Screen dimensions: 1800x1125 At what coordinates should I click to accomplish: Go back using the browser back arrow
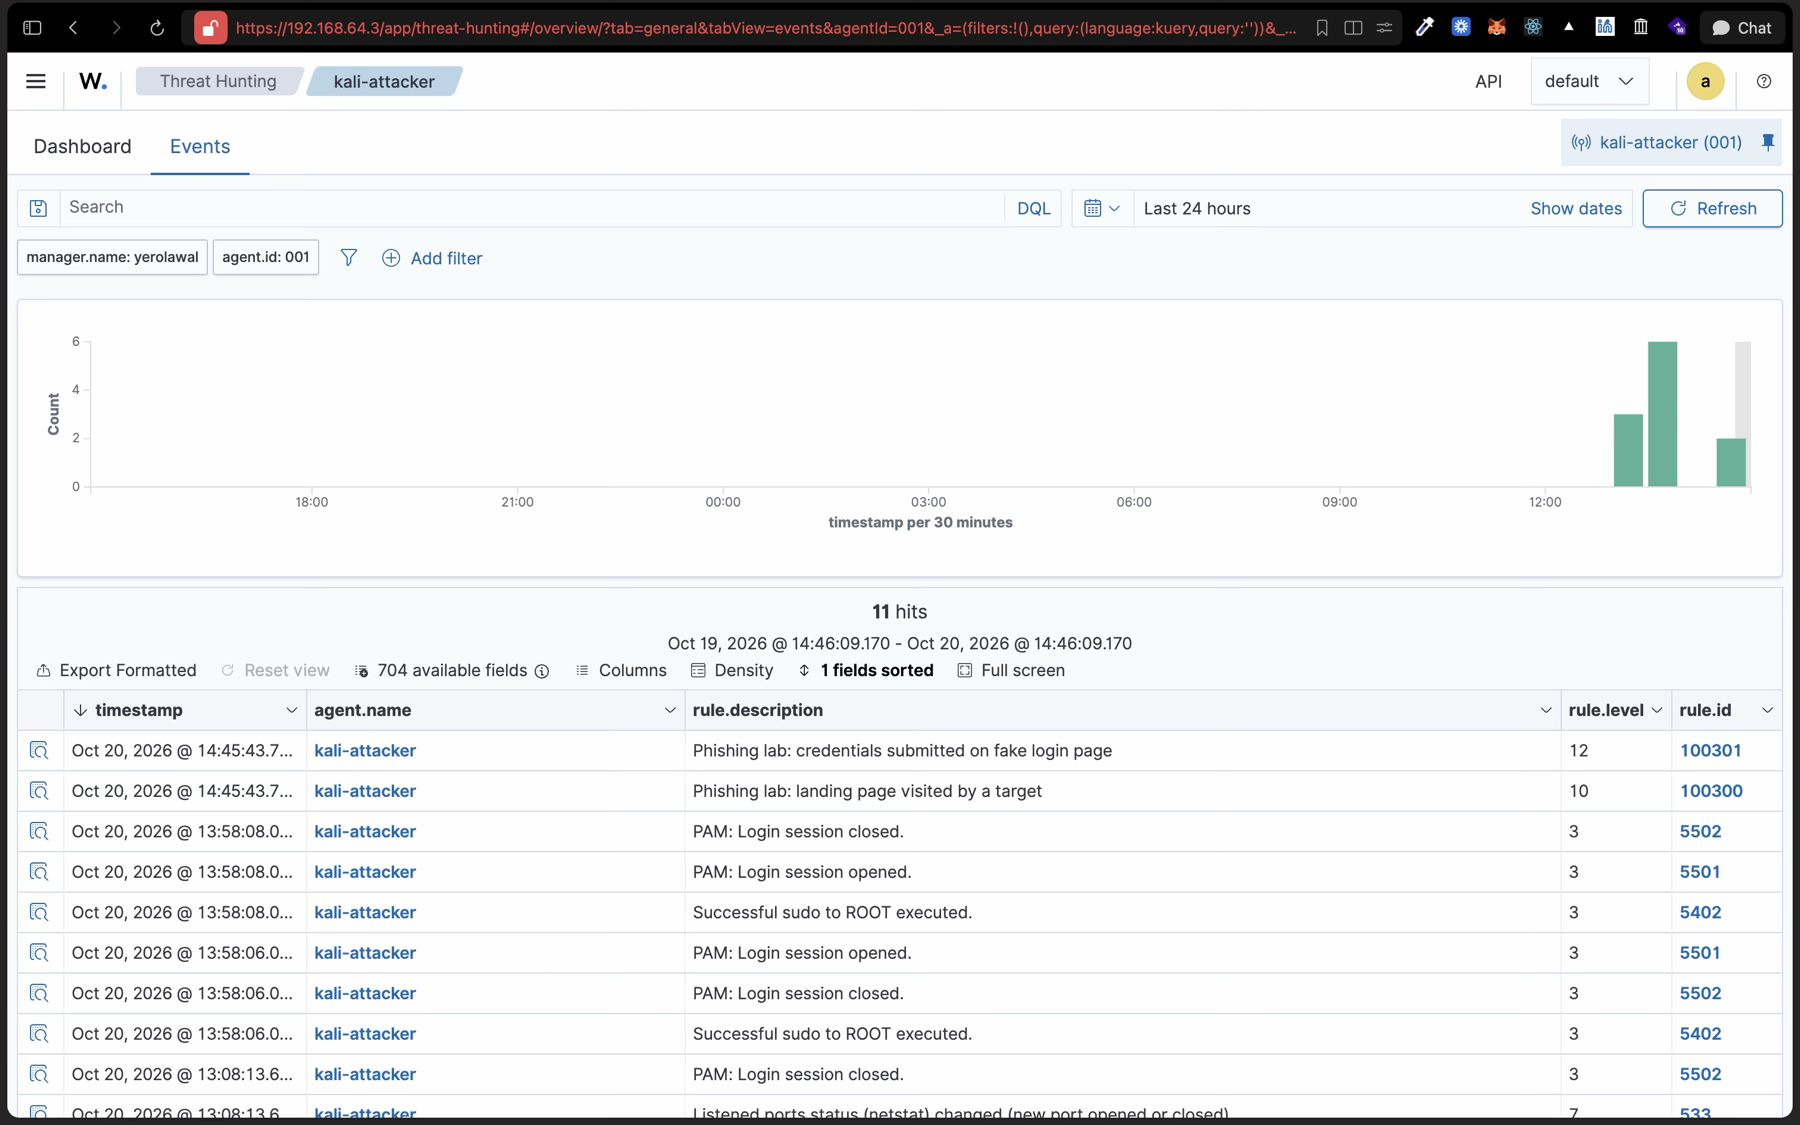tap(73, 28)
